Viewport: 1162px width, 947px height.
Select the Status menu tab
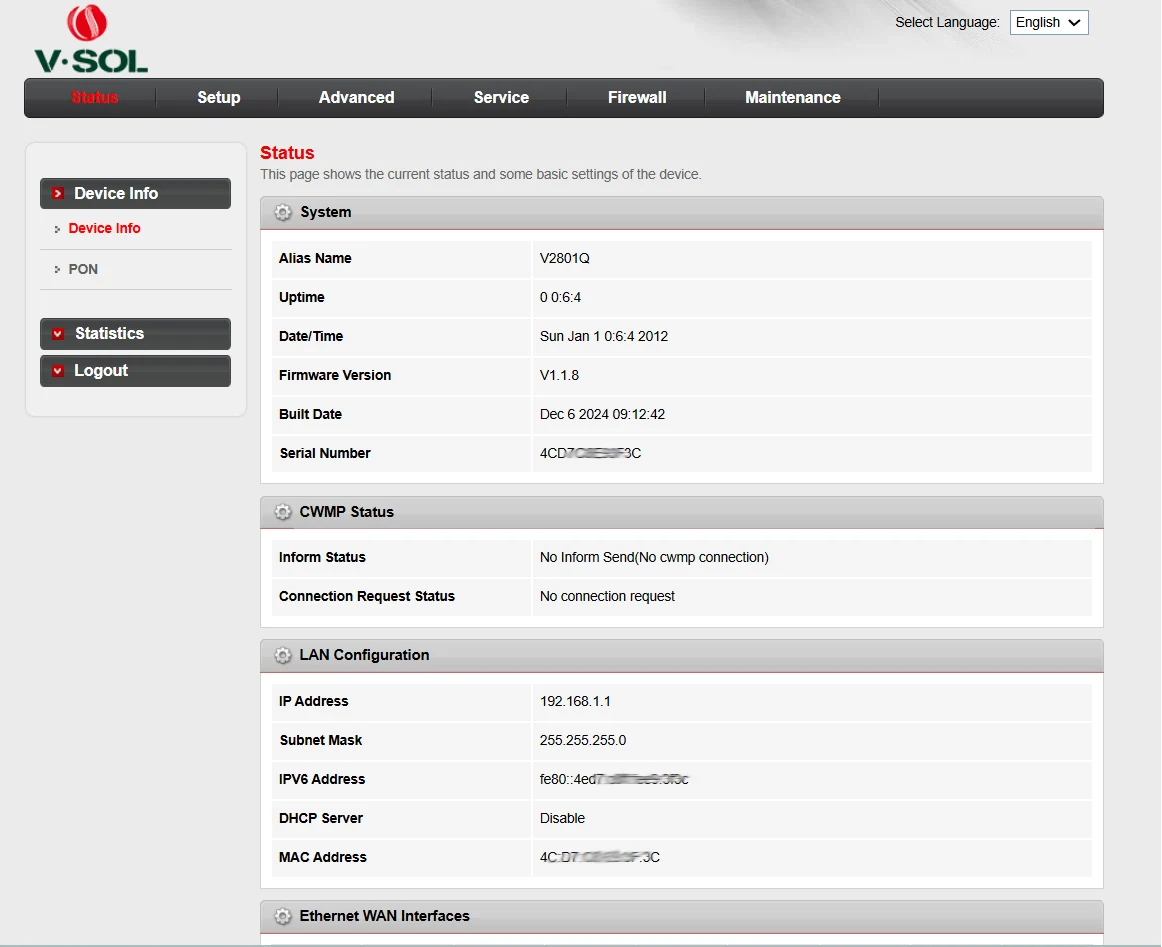[x=95, y=98]
